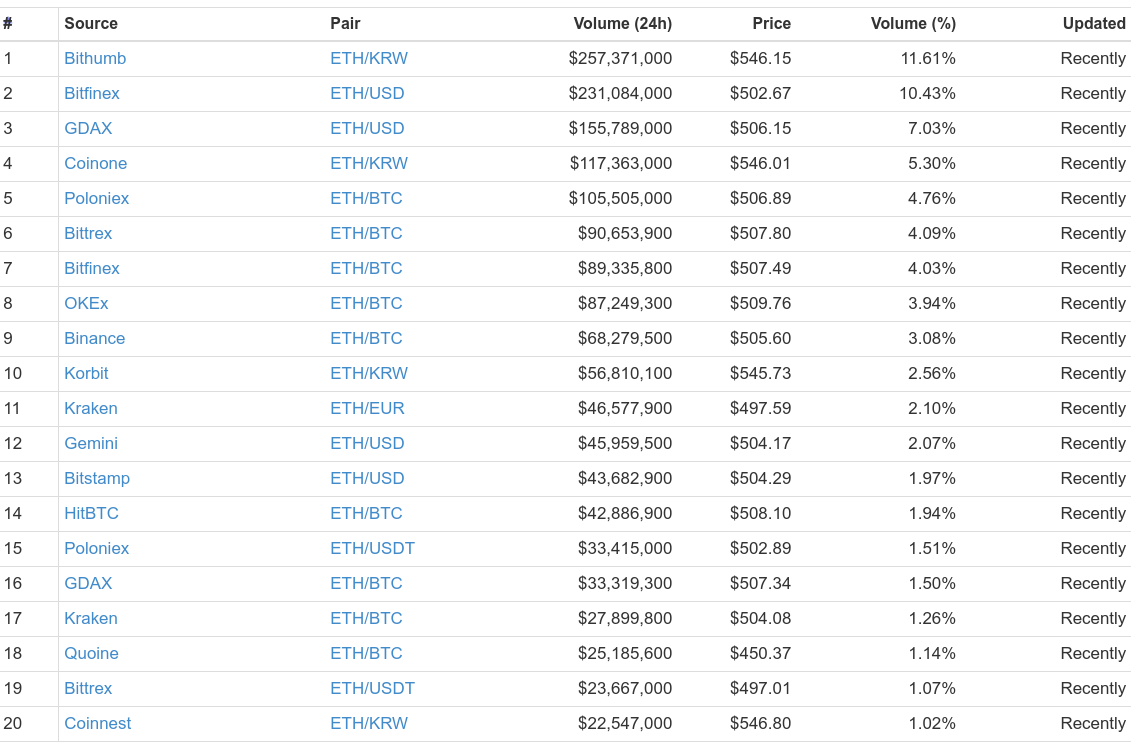Select the price $497.59 in Kraken row

tap(760, 408)
